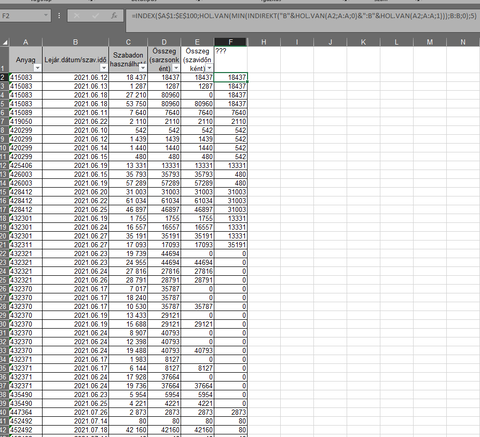Select row 12 header
480x437 pixels.
coord(4,166)
